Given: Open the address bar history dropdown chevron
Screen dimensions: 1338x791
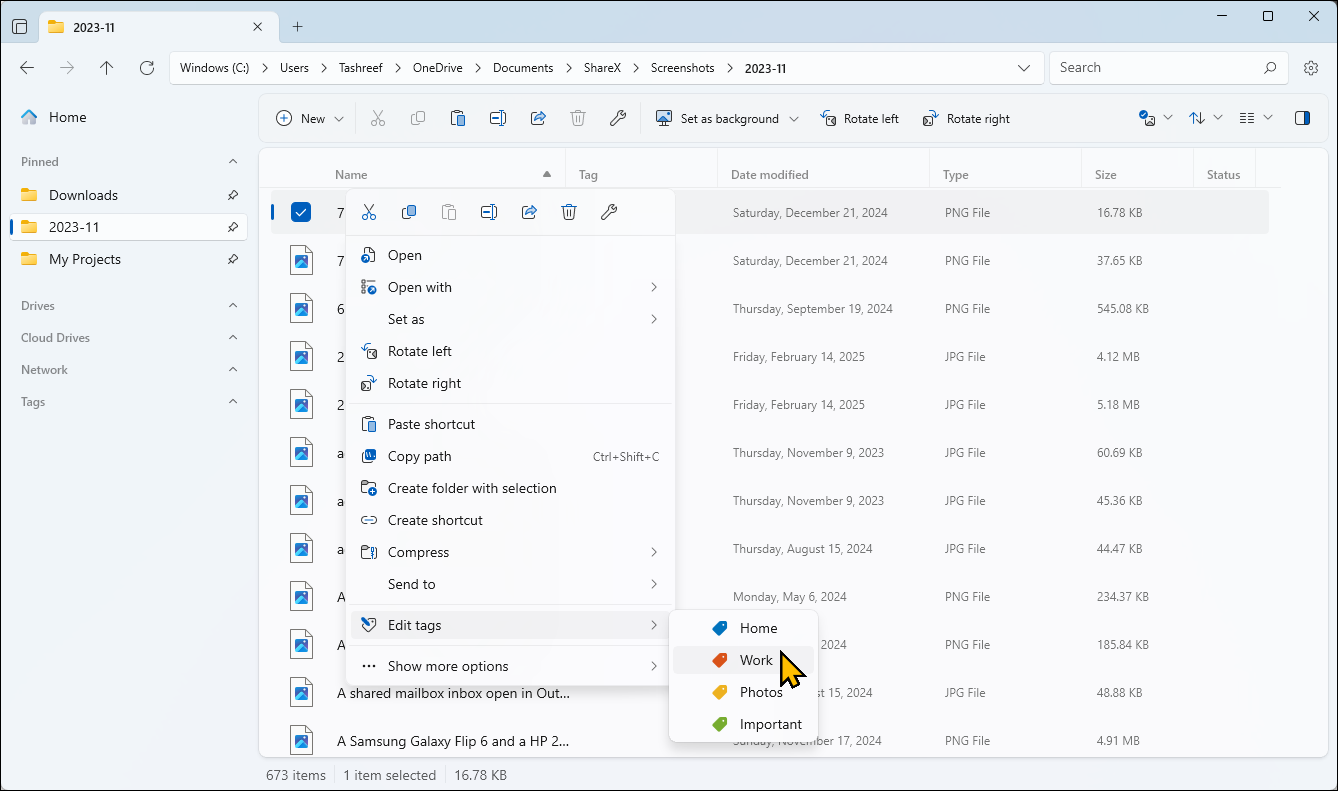Looking at the screenshot, I should [x=1024, y=68].
